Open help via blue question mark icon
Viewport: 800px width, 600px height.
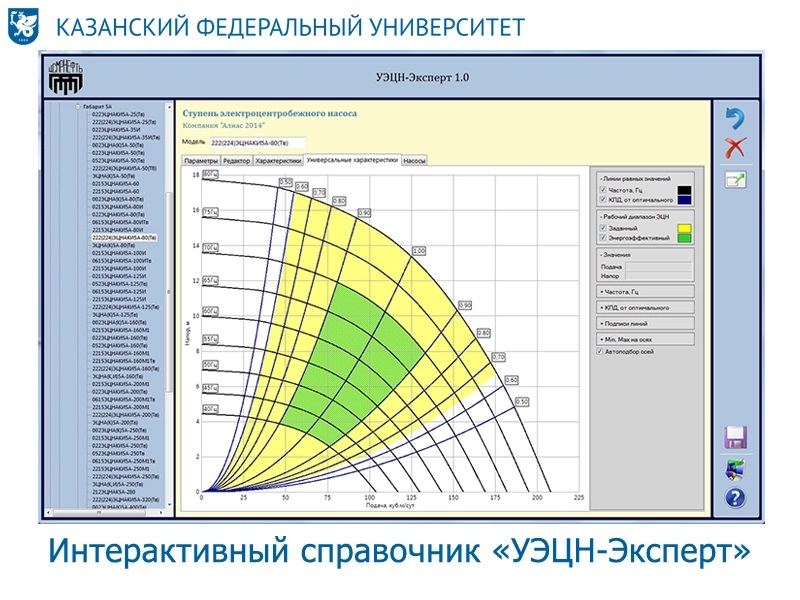[x=735, y=497]
